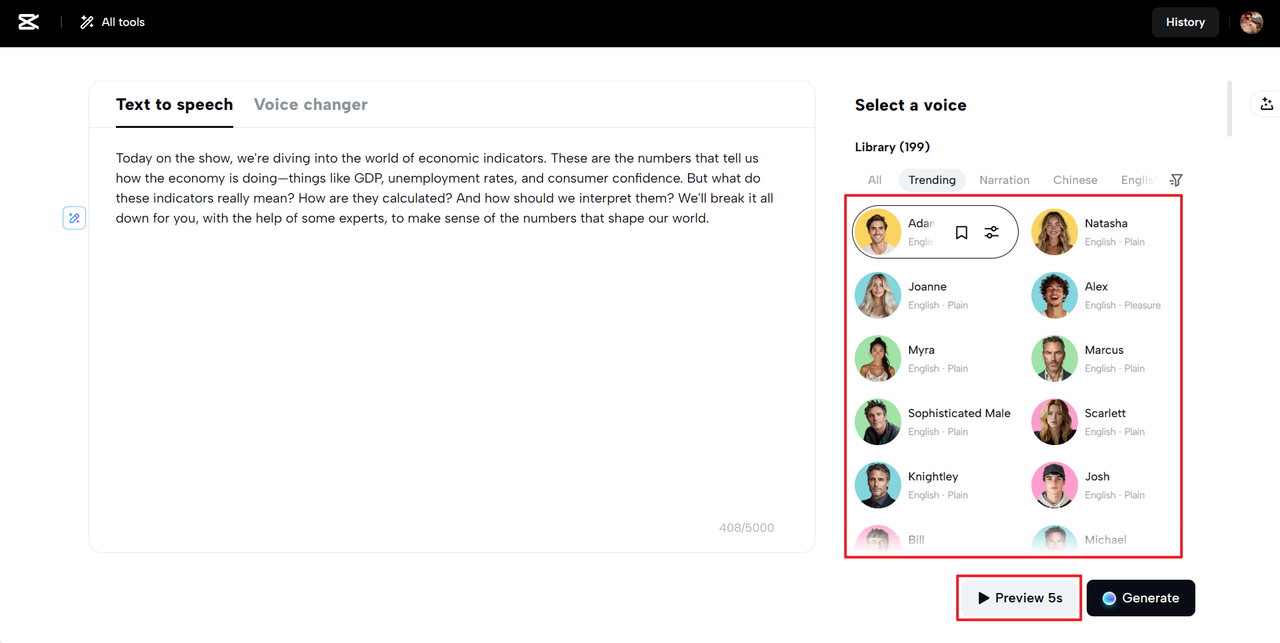
Task: Click the AI writer icon beside the text box
Action: 74,218
